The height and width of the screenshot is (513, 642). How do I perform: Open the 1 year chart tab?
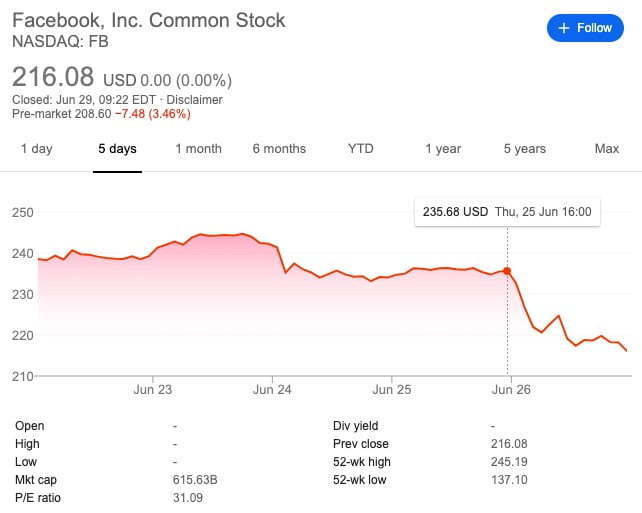coord(442,149)
